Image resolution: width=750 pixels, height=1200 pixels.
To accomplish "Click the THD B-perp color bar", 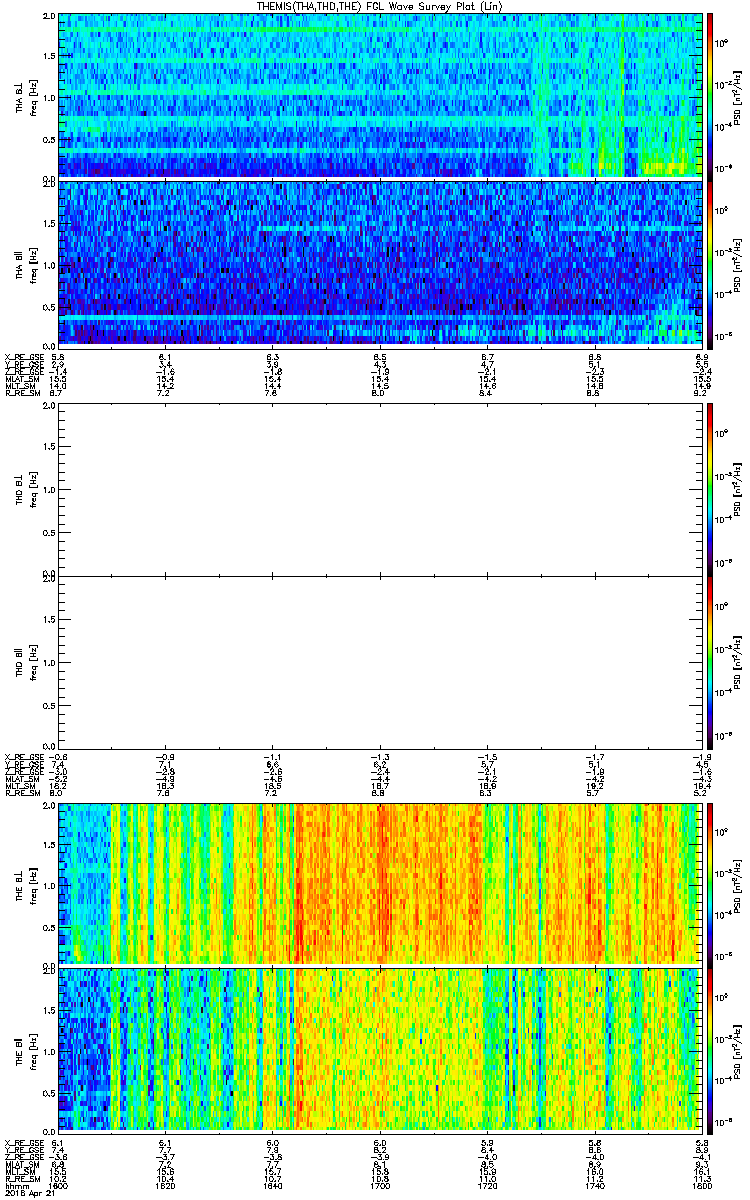I will [710, 489].
